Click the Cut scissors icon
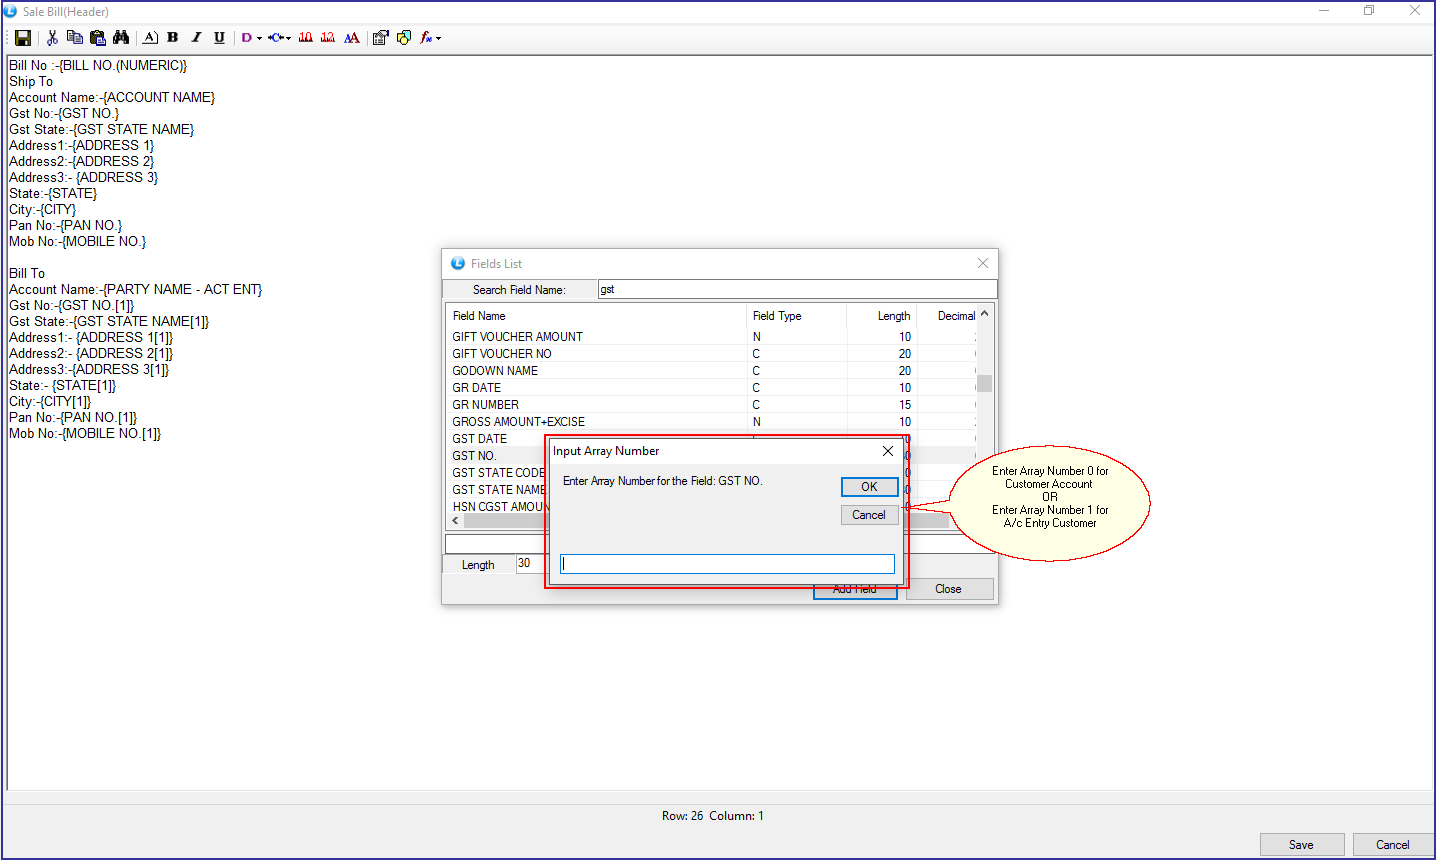The image size is (1436, 860). (52, 38)
